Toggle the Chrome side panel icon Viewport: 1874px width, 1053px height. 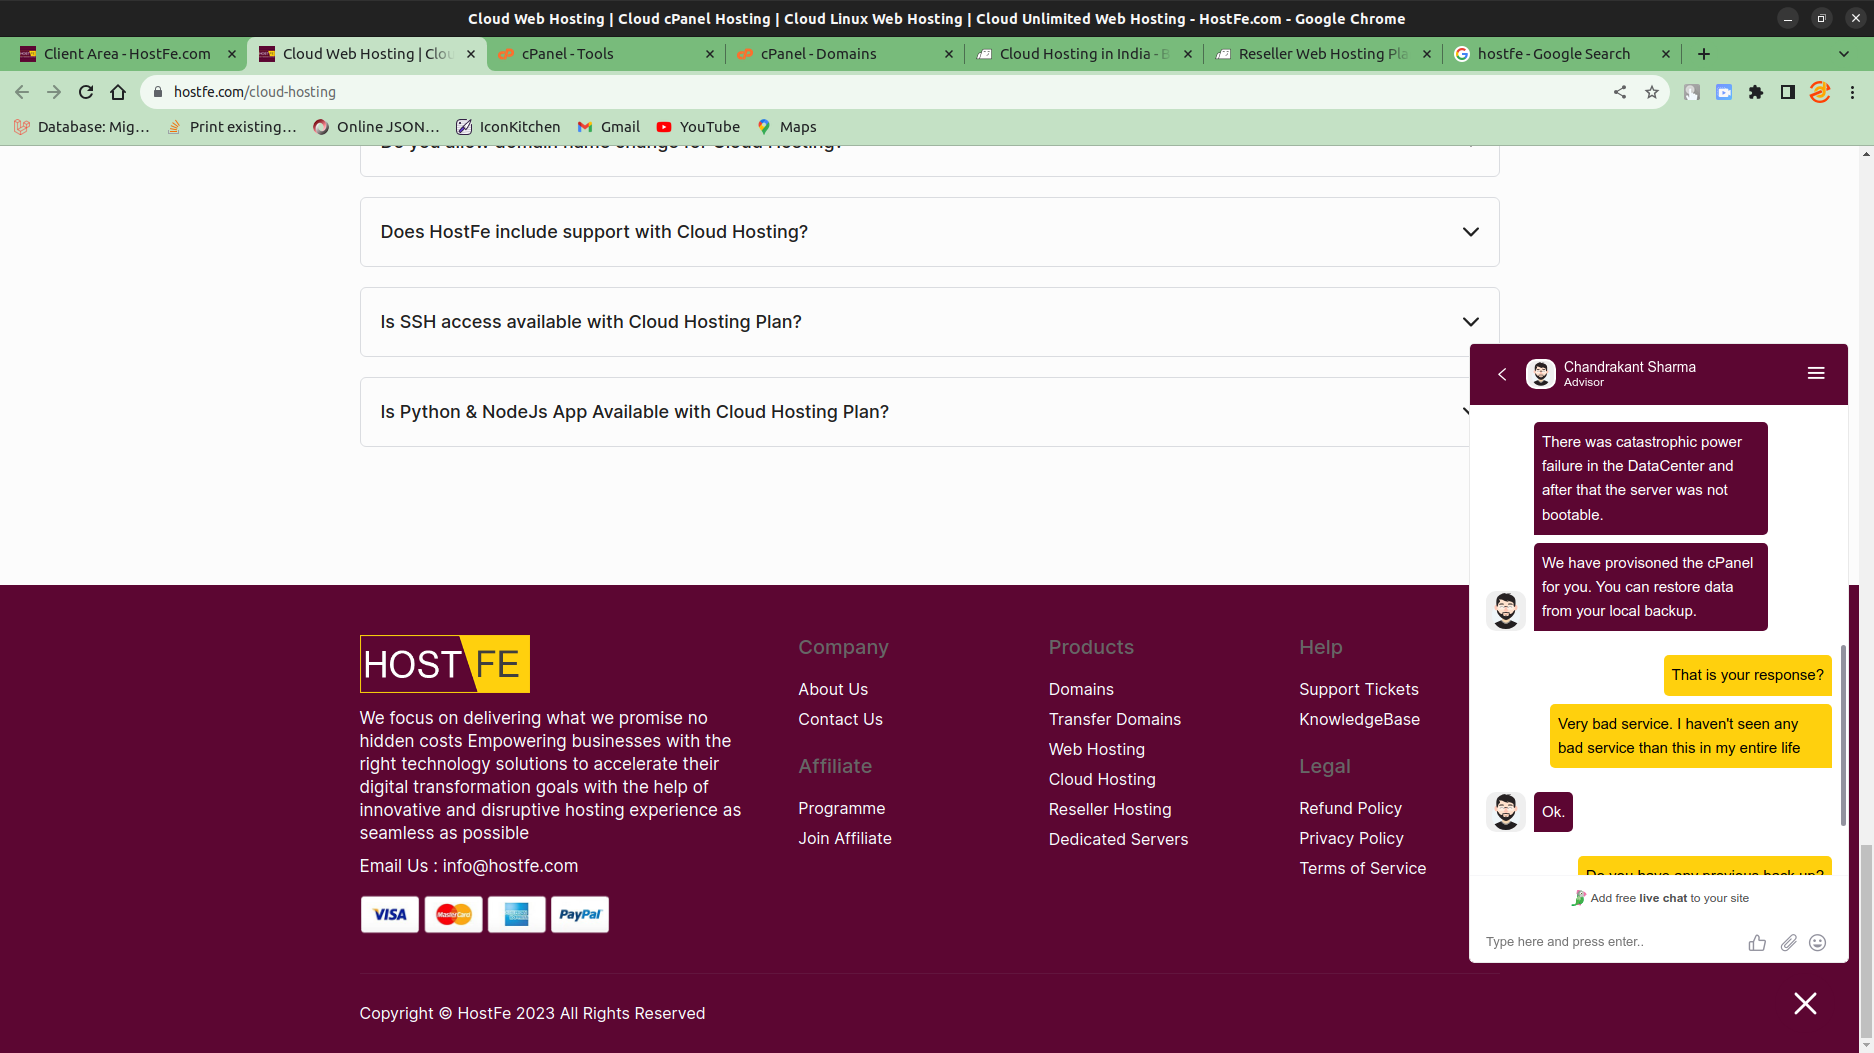pyautogui.click(x=1788, y=92)
